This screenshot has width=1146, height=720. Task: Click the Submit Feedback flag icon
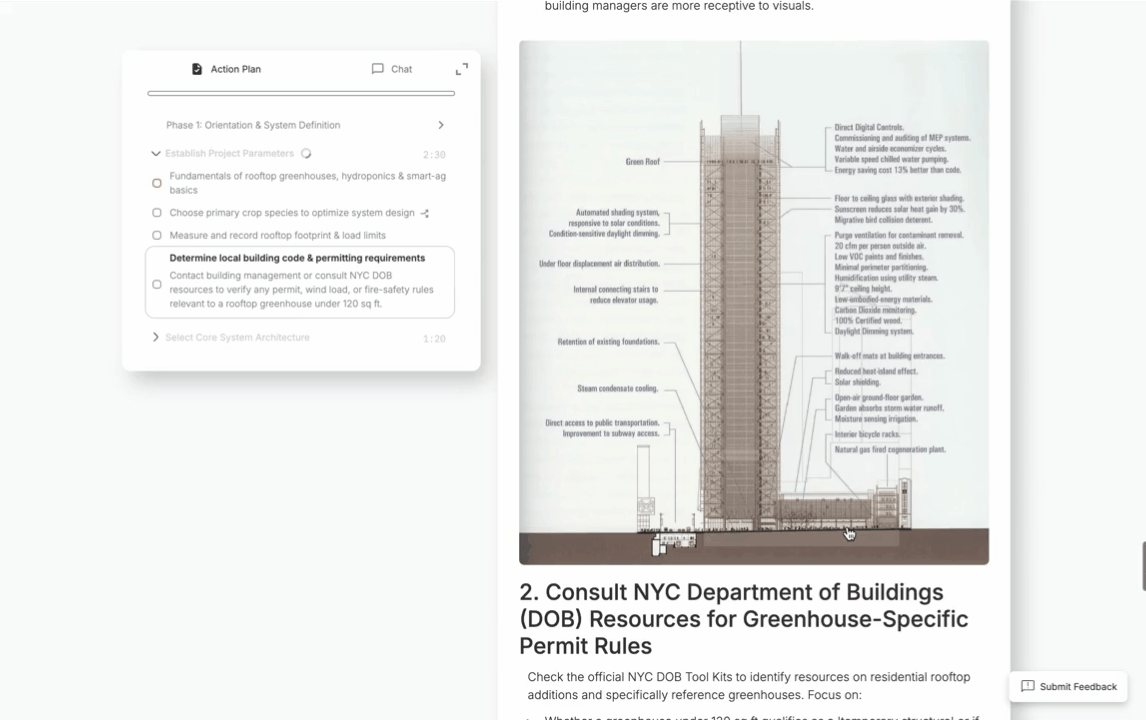pos(1027,686)
